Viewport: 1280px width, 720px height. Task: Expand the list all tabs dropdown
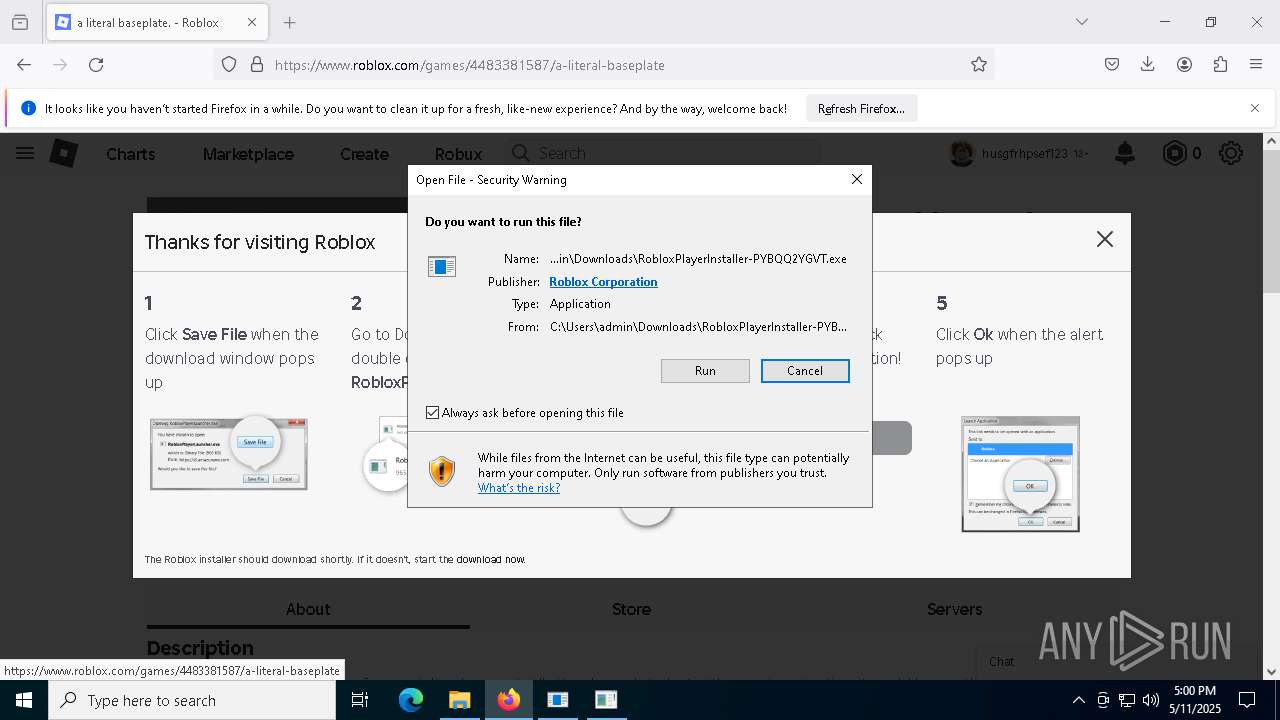point(1081,22)
